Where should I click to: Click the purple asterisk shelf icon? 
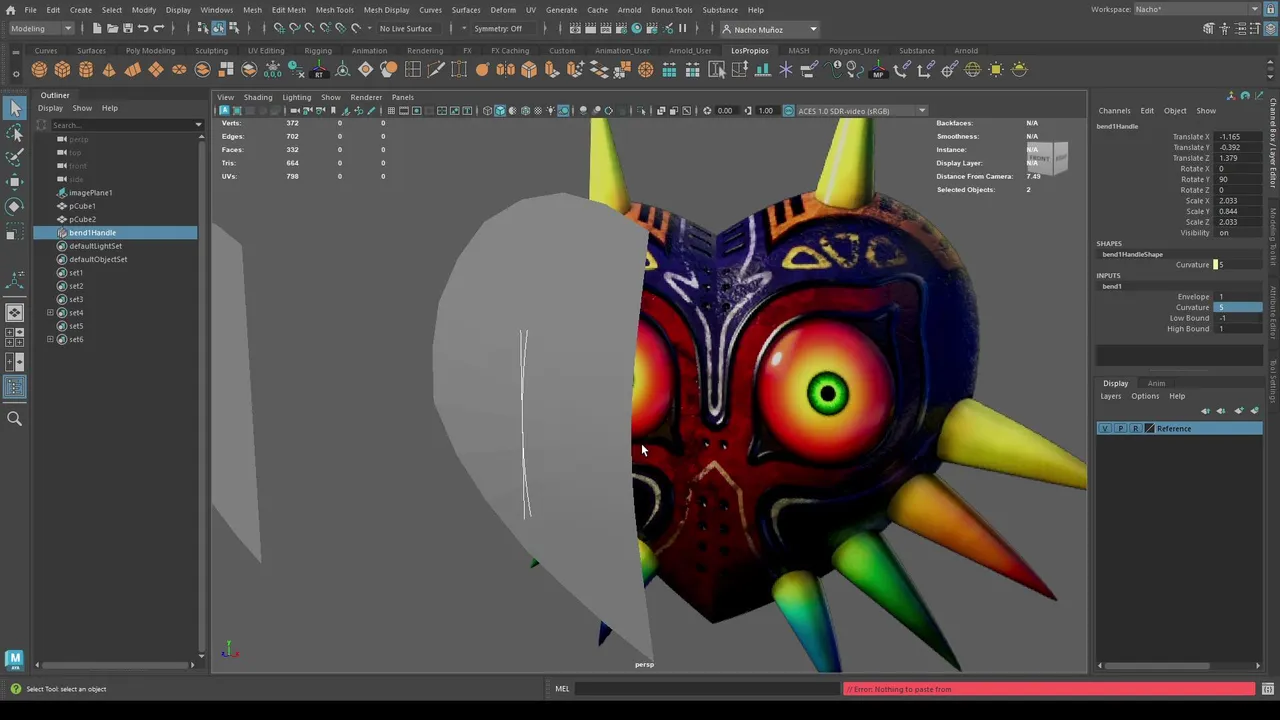tap(786, 70)
